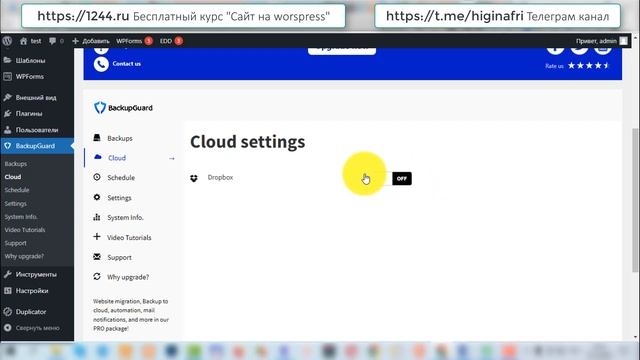Open Support tab in BackupGuard panel

point(119,258)
